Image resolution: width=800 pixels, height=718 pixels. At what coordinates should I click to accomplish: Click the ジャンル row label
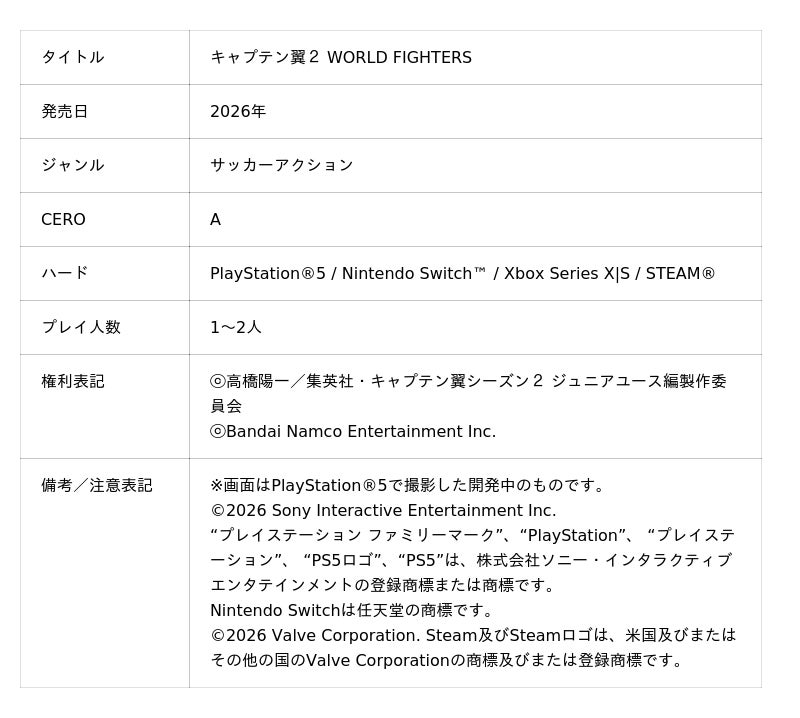tap(72, 165)
